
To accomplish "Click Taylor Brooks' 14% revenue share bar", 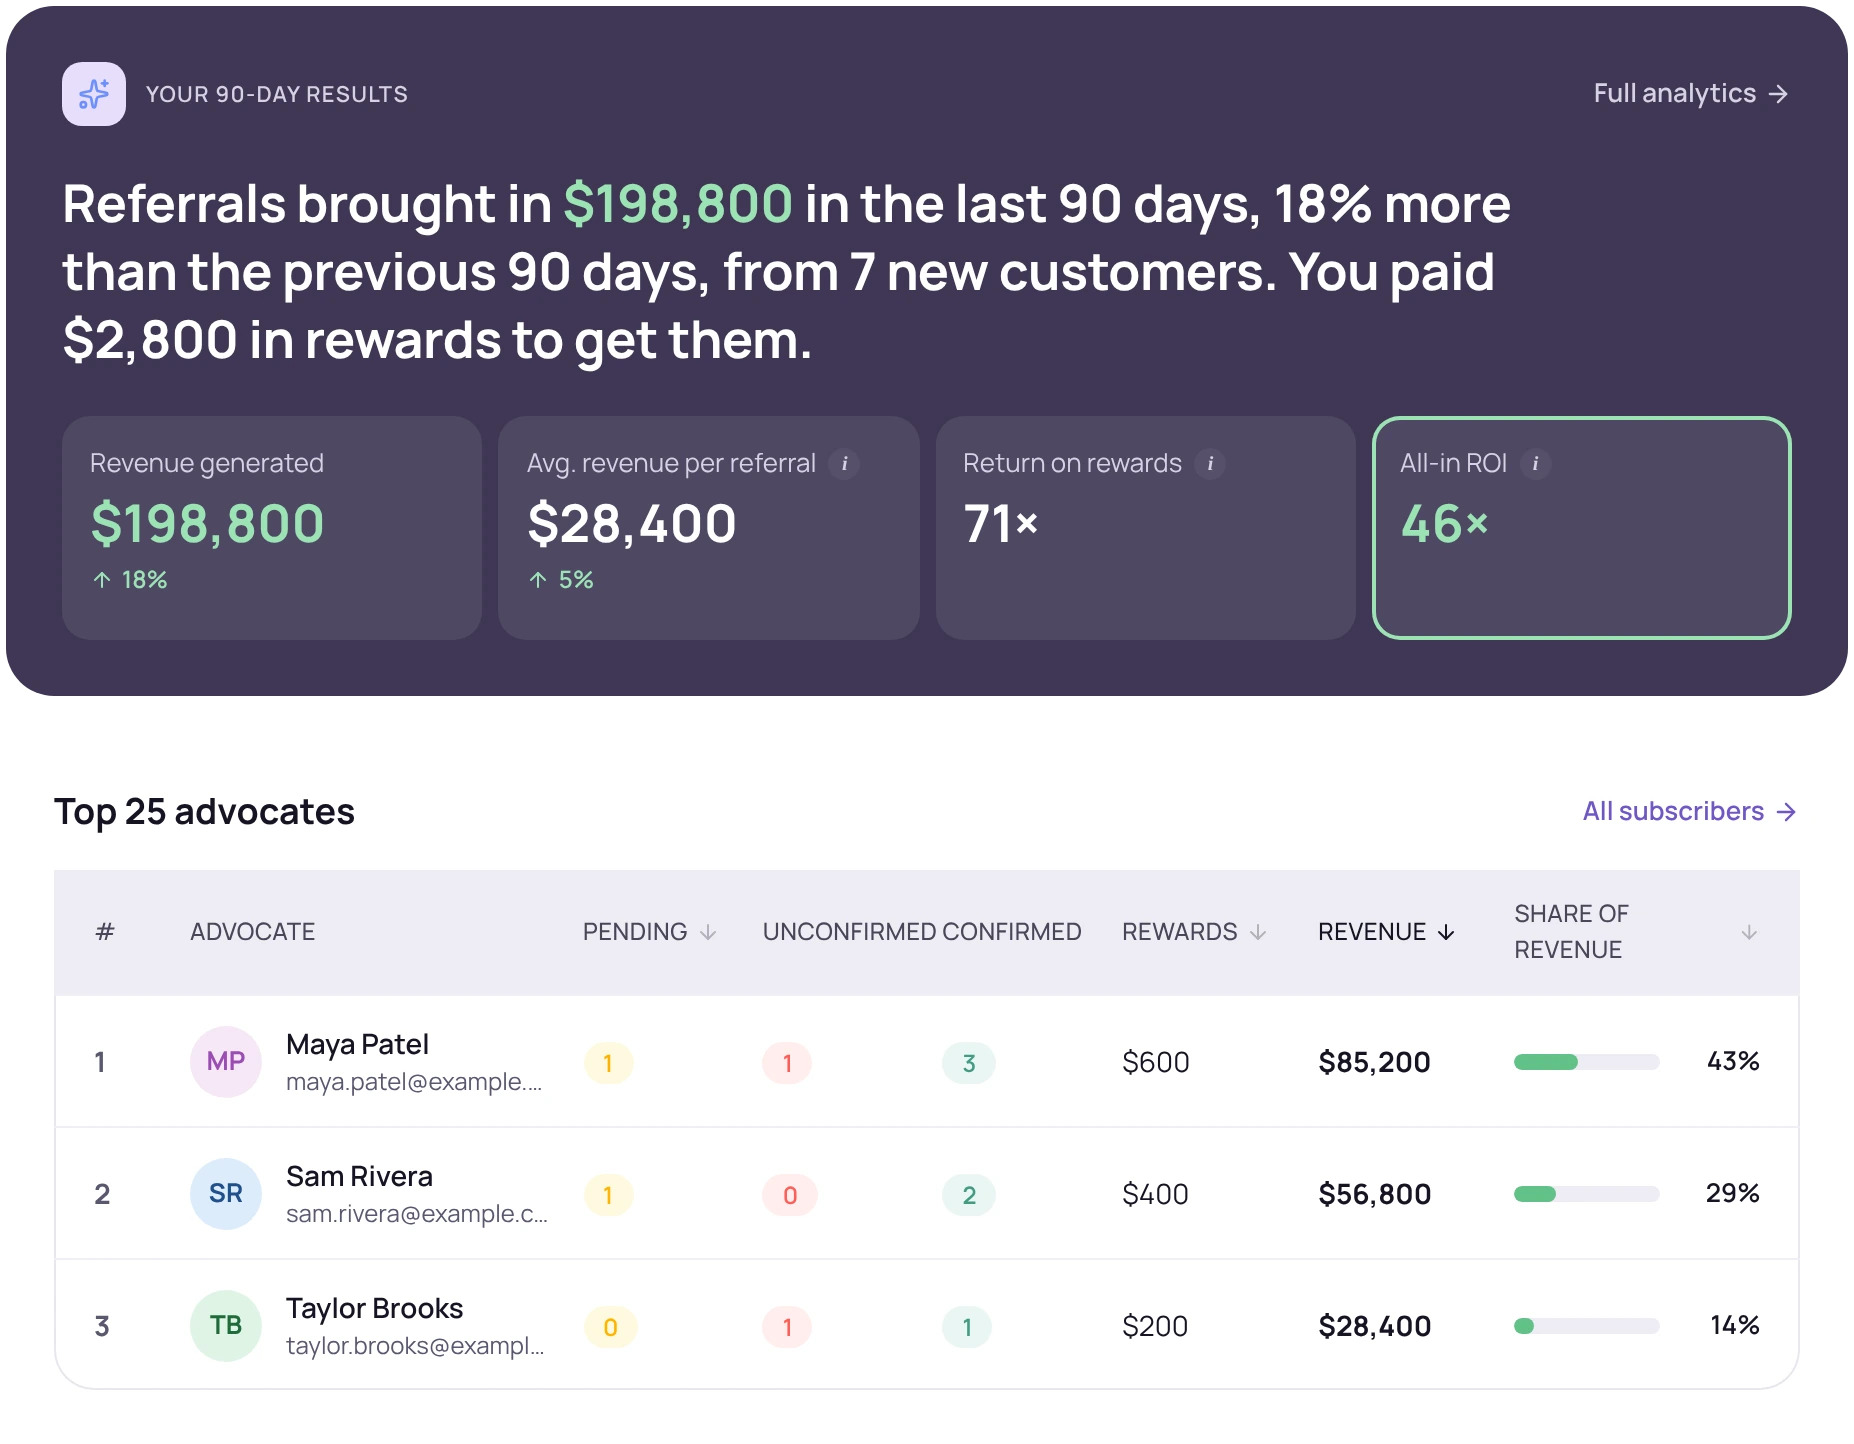I will coord(1587,1326).
